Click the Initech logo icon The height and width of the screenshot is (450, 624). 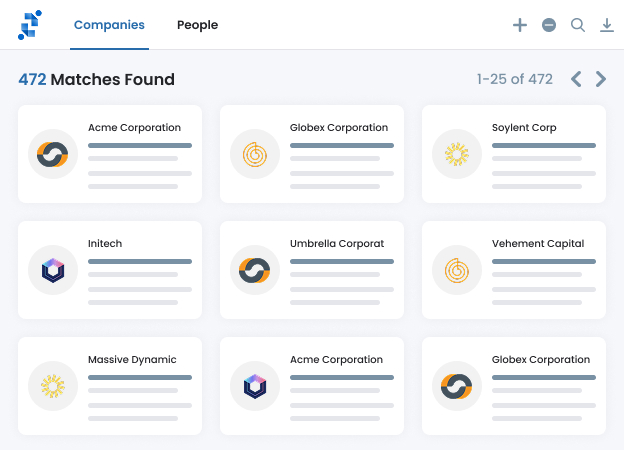(x=53, y=270)
